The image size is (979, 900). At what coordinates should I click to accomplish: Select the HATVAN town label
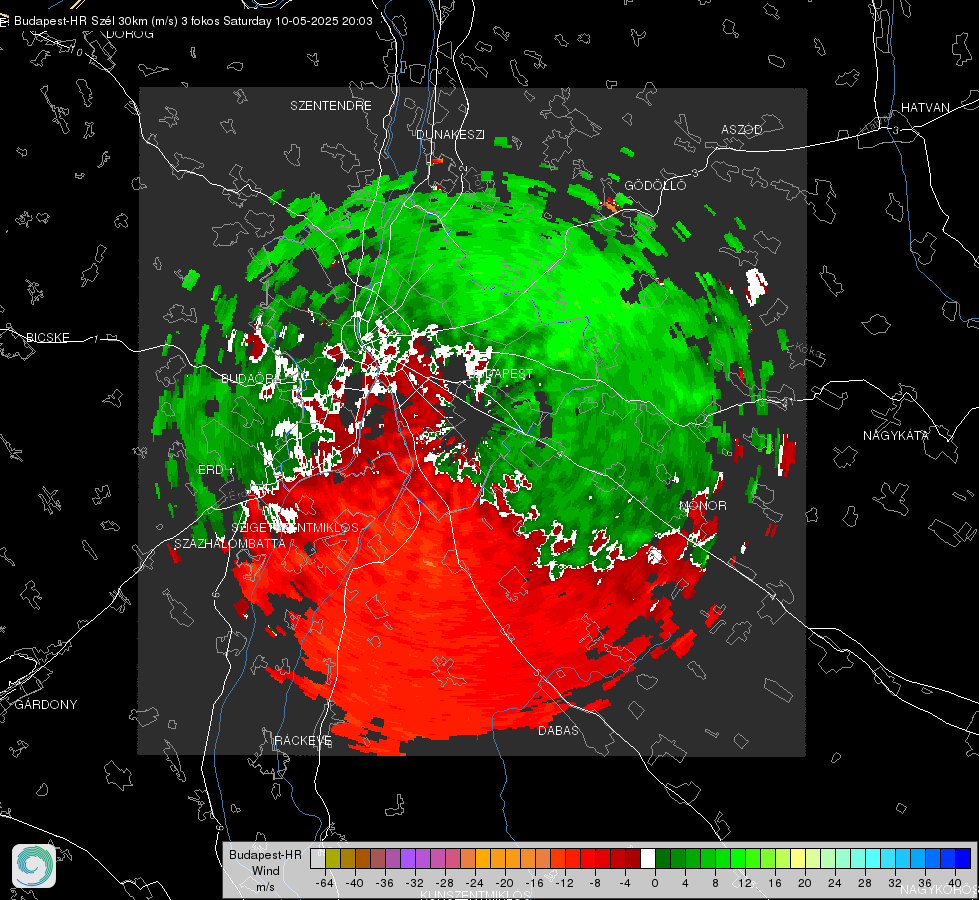(x=925, y=107)
